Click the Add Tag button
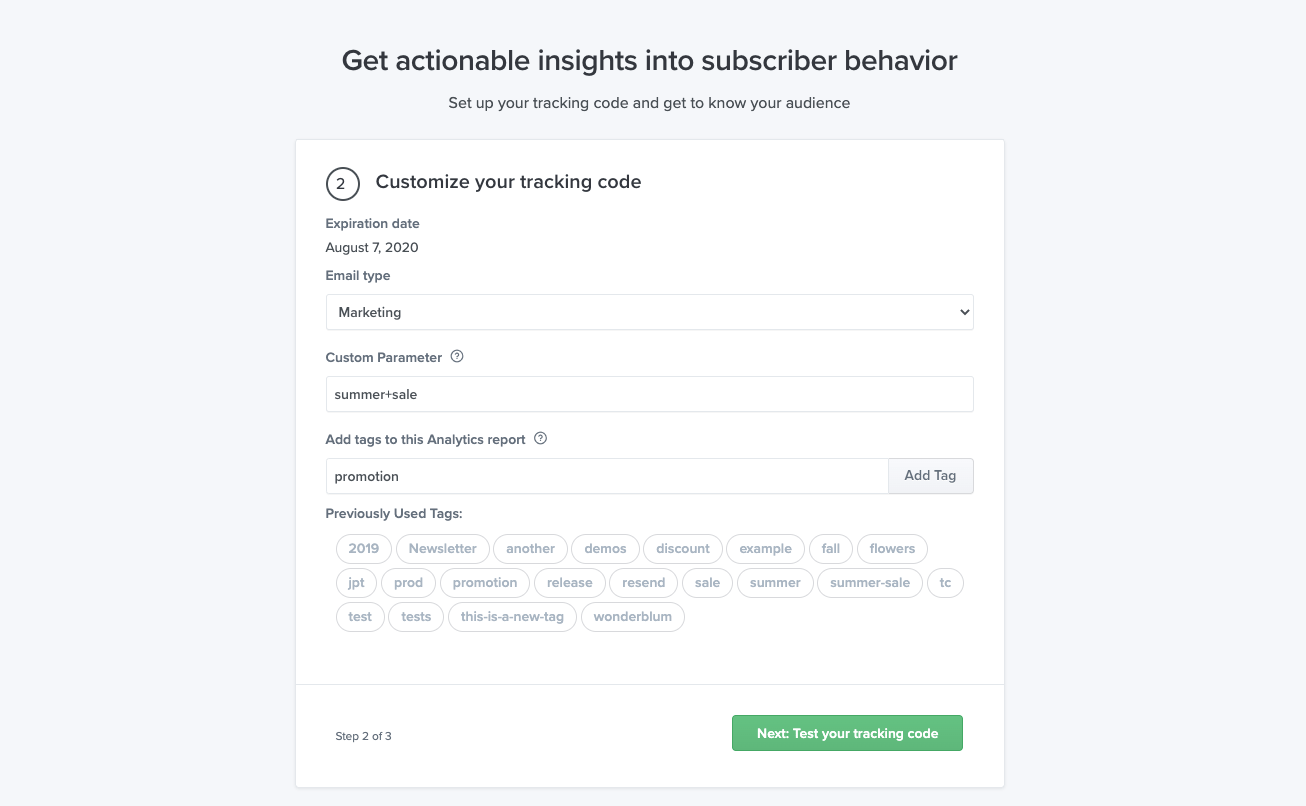Screen dimensions: 1306x806 point(930,476)
